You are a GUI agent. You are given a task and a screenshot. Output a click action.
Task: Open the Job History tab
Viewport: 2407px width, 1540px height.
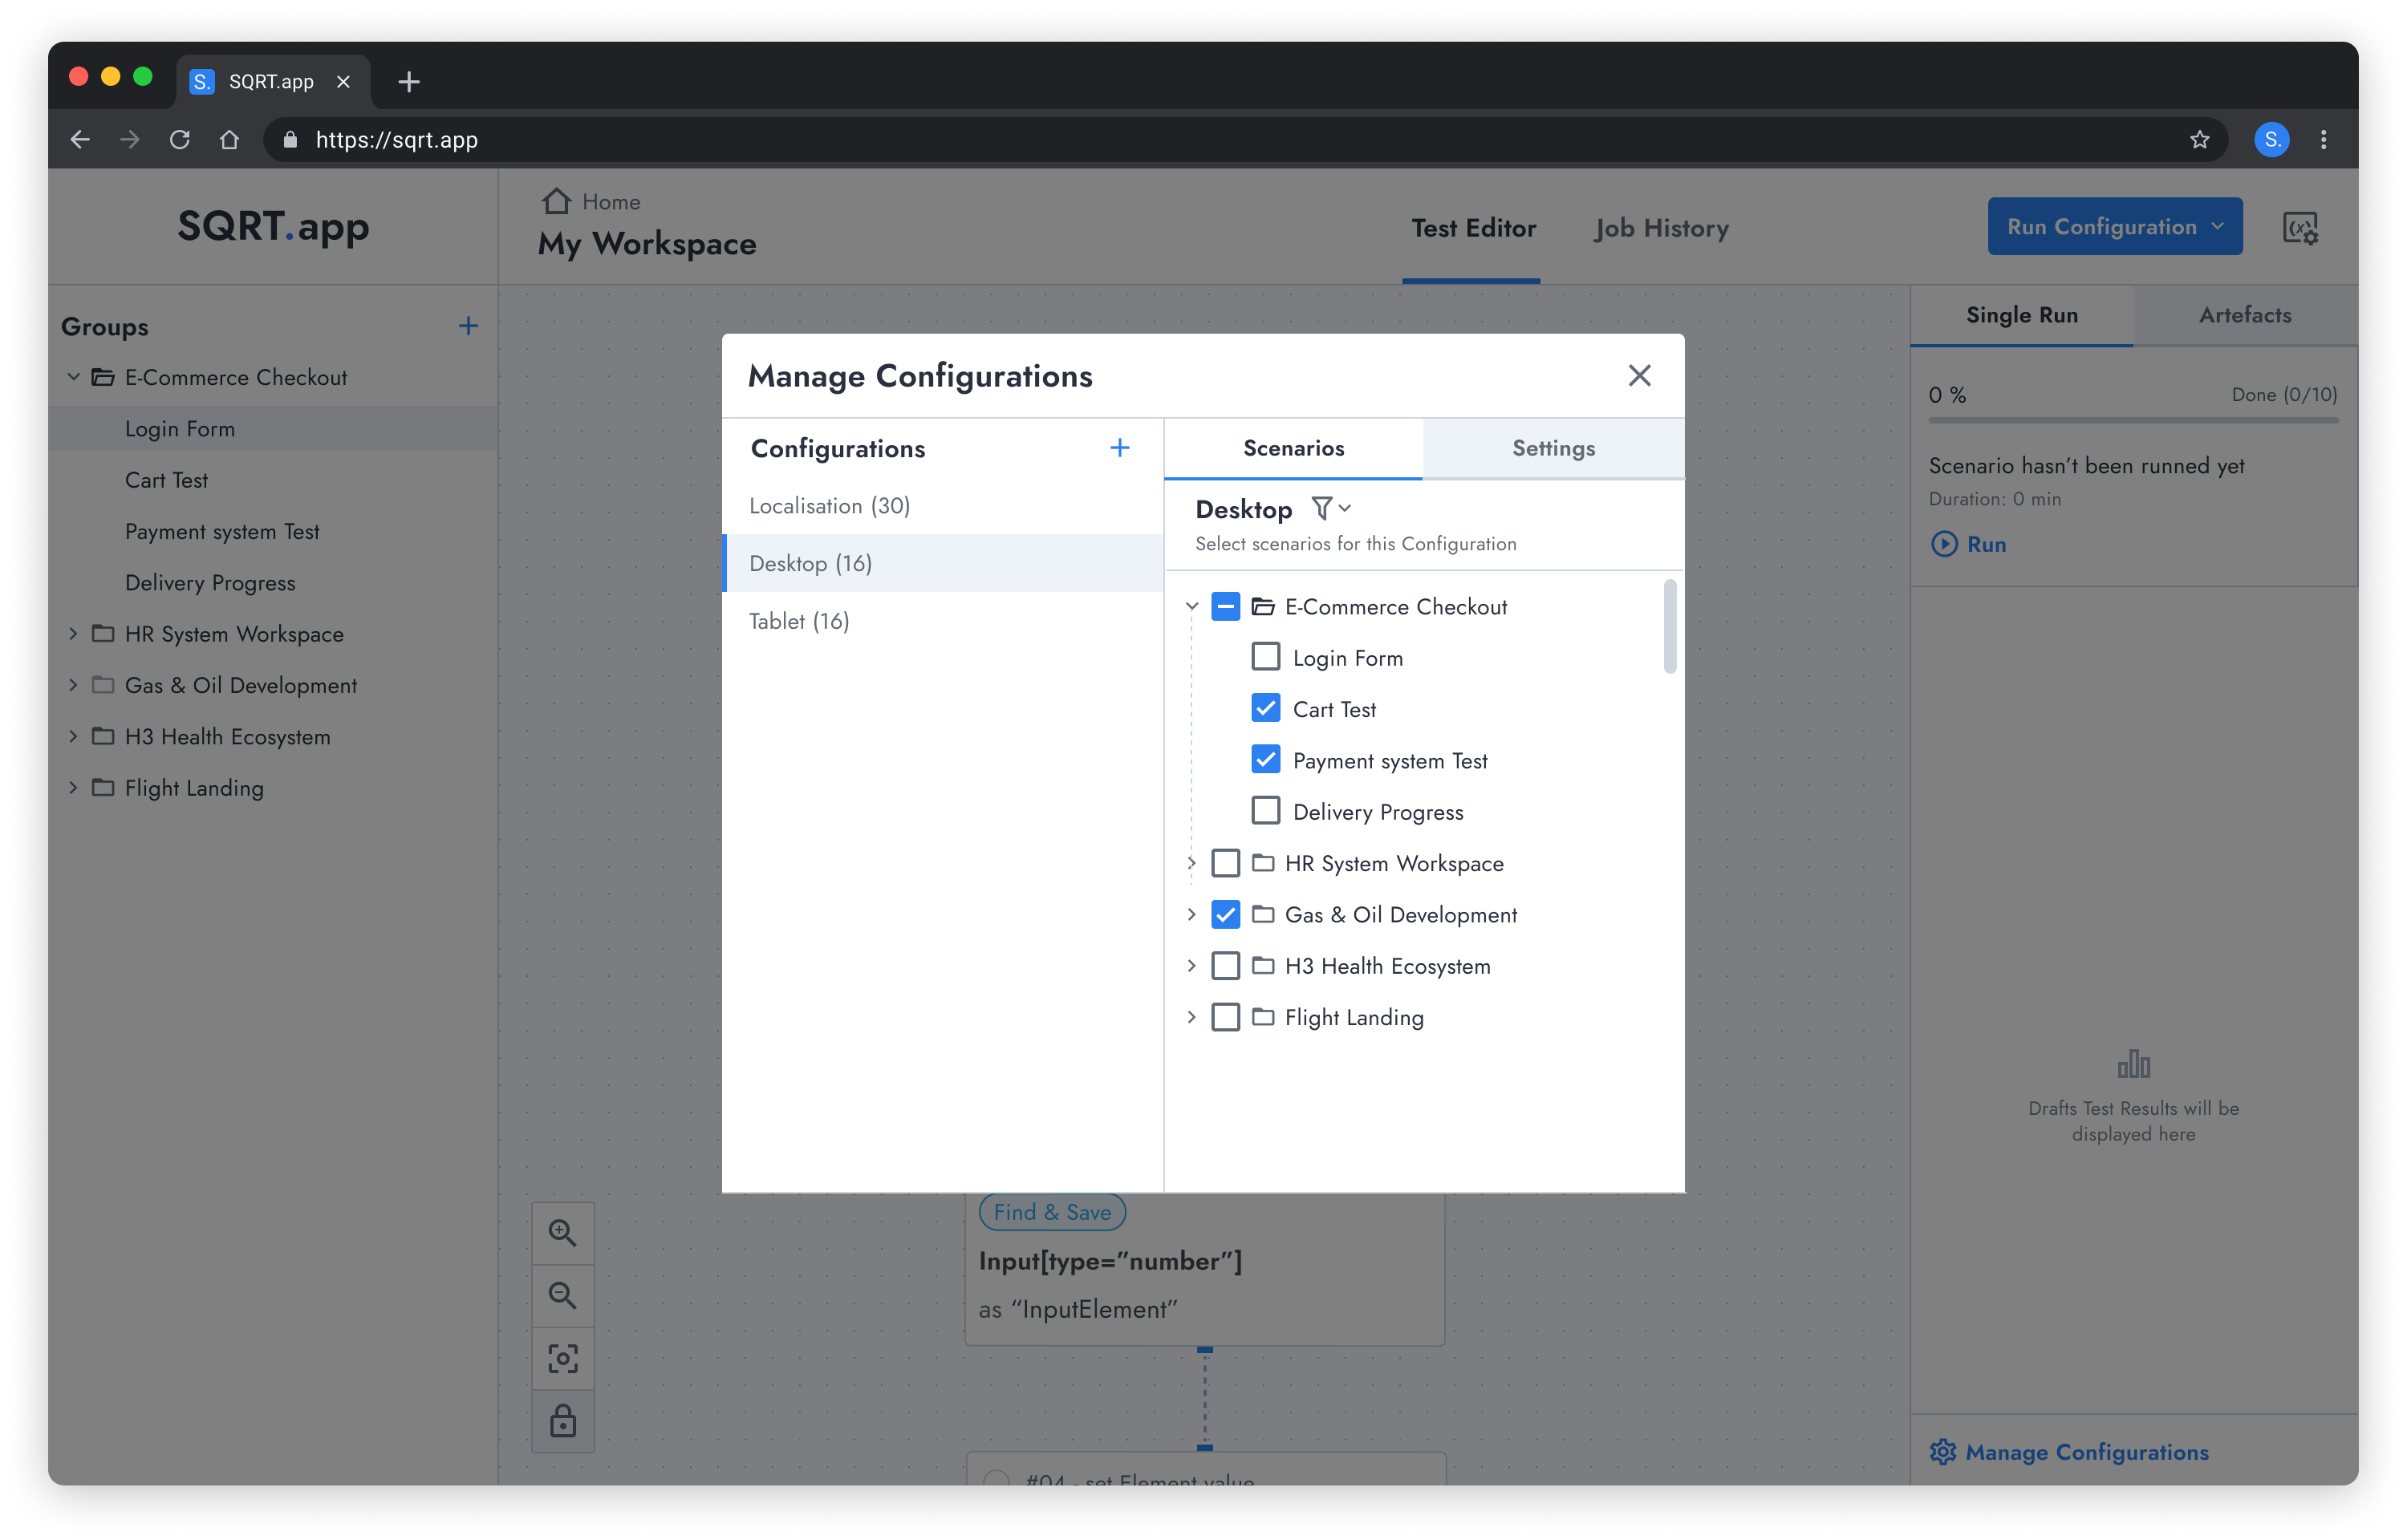[1661, 228]
